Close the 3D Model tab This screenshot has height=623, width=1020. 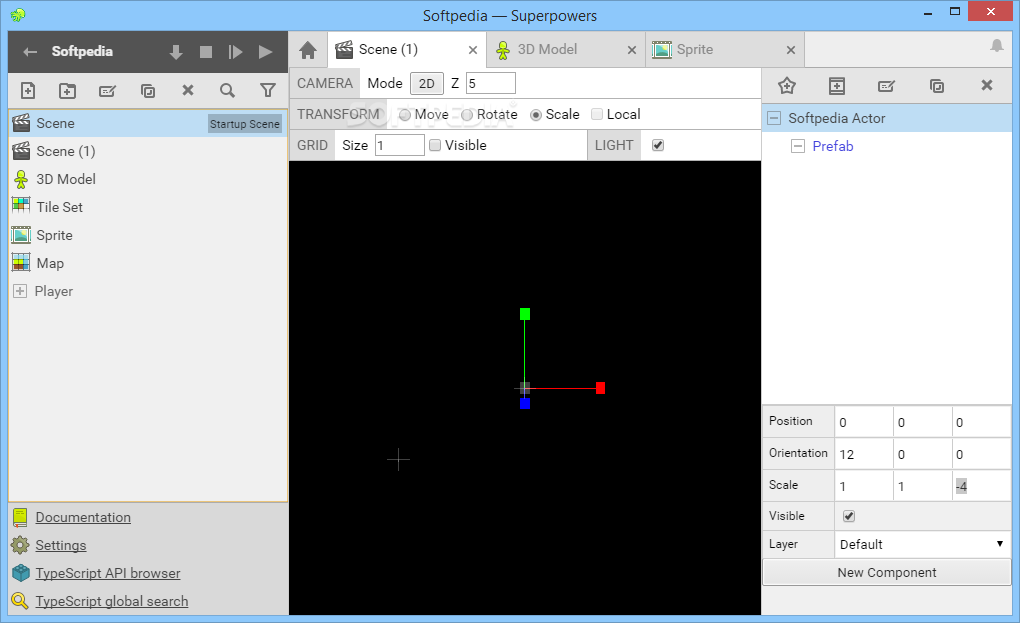click(632, 50)
